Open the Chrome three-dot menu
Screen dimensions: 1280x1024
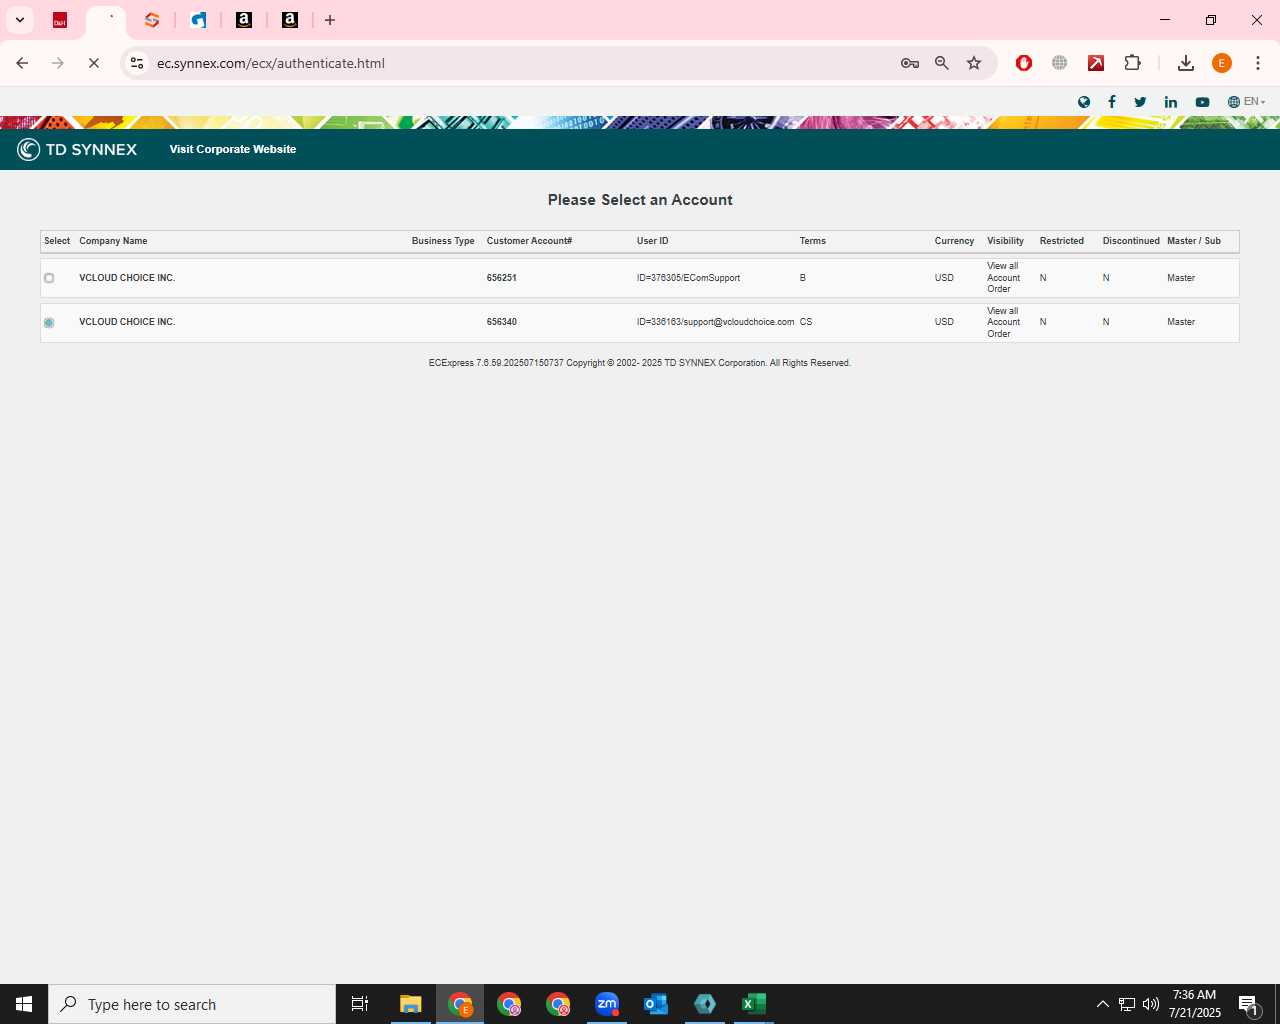[x=1258, y=63]
